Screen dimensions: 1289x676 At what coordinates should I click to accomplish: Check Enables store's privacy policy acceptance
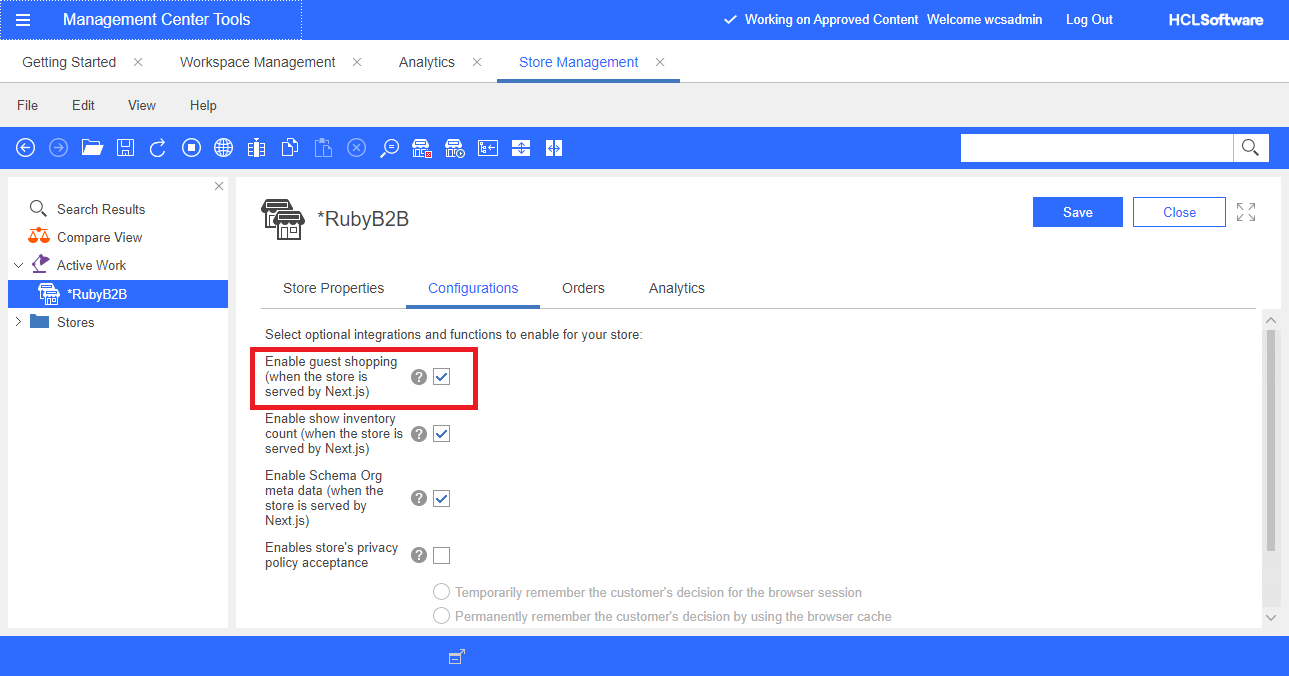441,555
